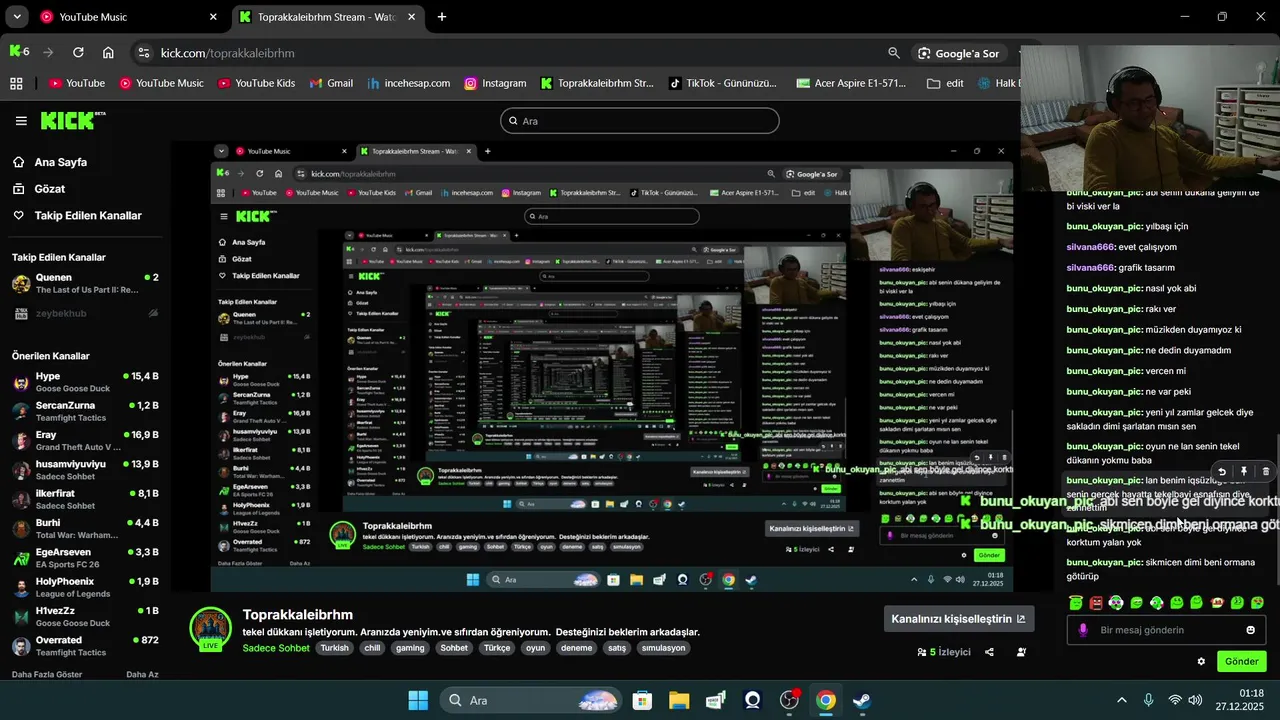The width and height of the screenshot is (1280, 720).
Task: Open File Explorer from the taskbar
Action: (x=679, y=700)
